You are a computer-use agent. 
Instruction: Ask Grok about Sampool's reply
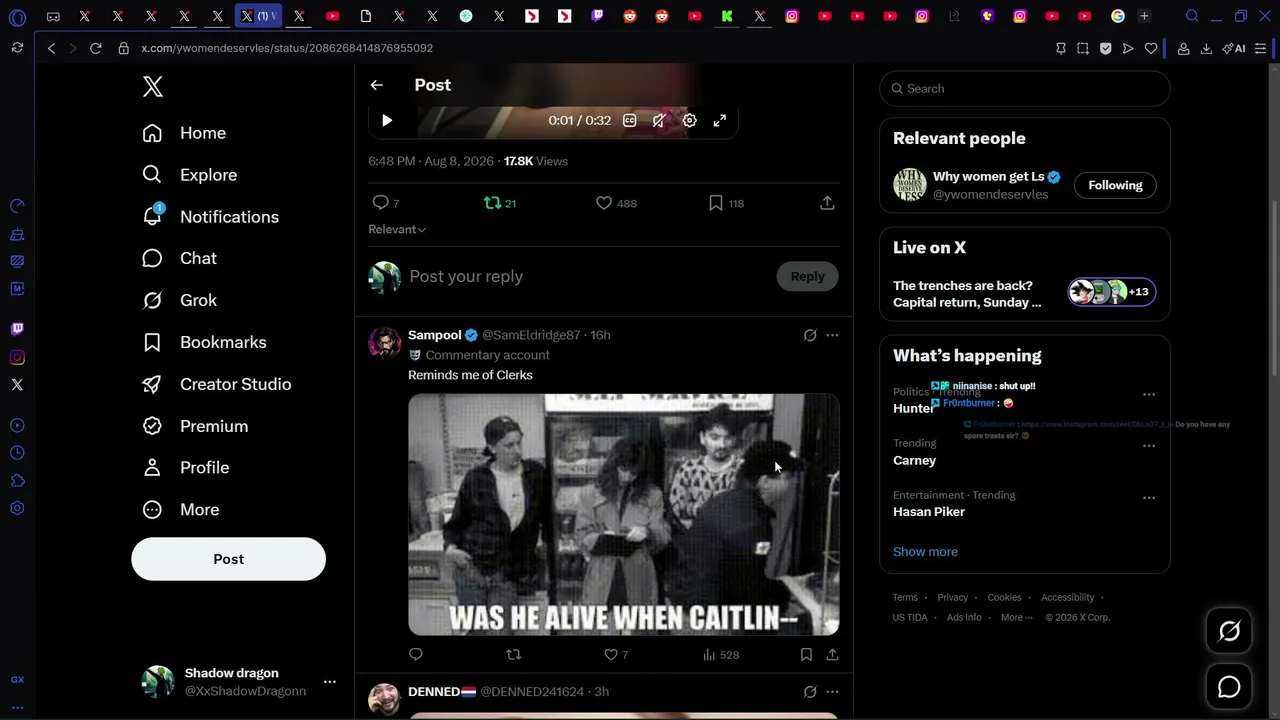[x=810, y=335]
